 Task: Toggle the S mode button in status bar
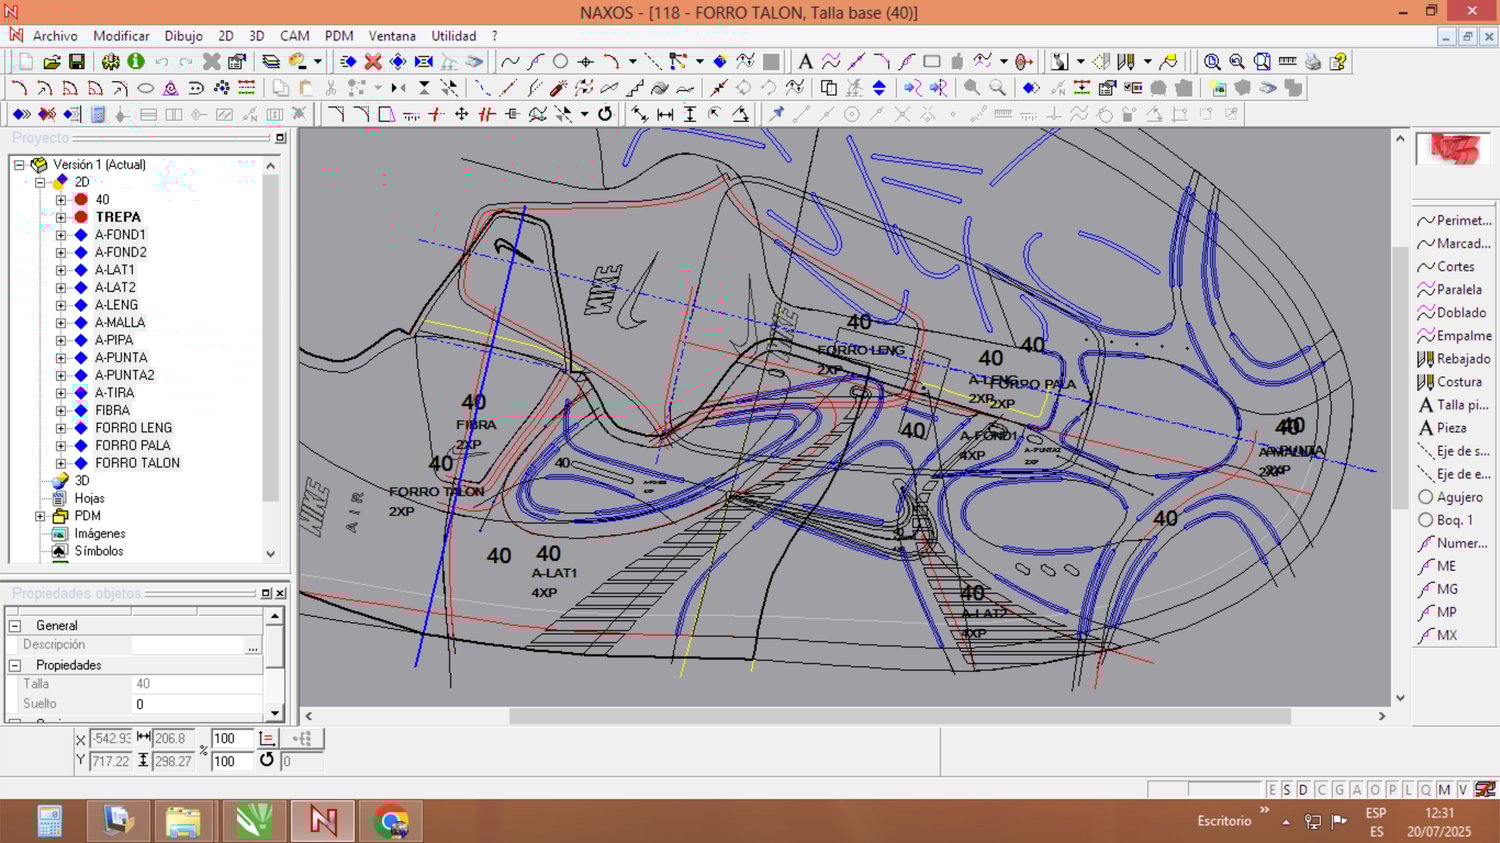tap(1287, 790)
